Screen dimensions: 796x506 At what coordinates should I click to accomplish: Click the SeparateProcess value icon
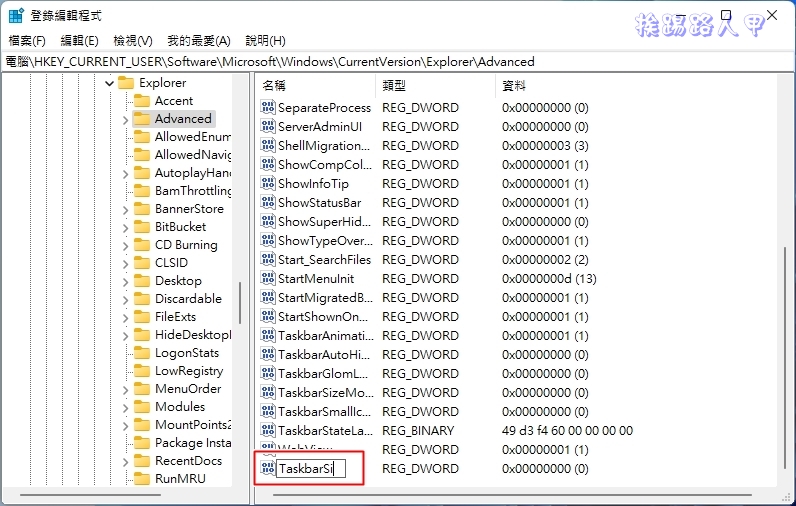[268, 108]
